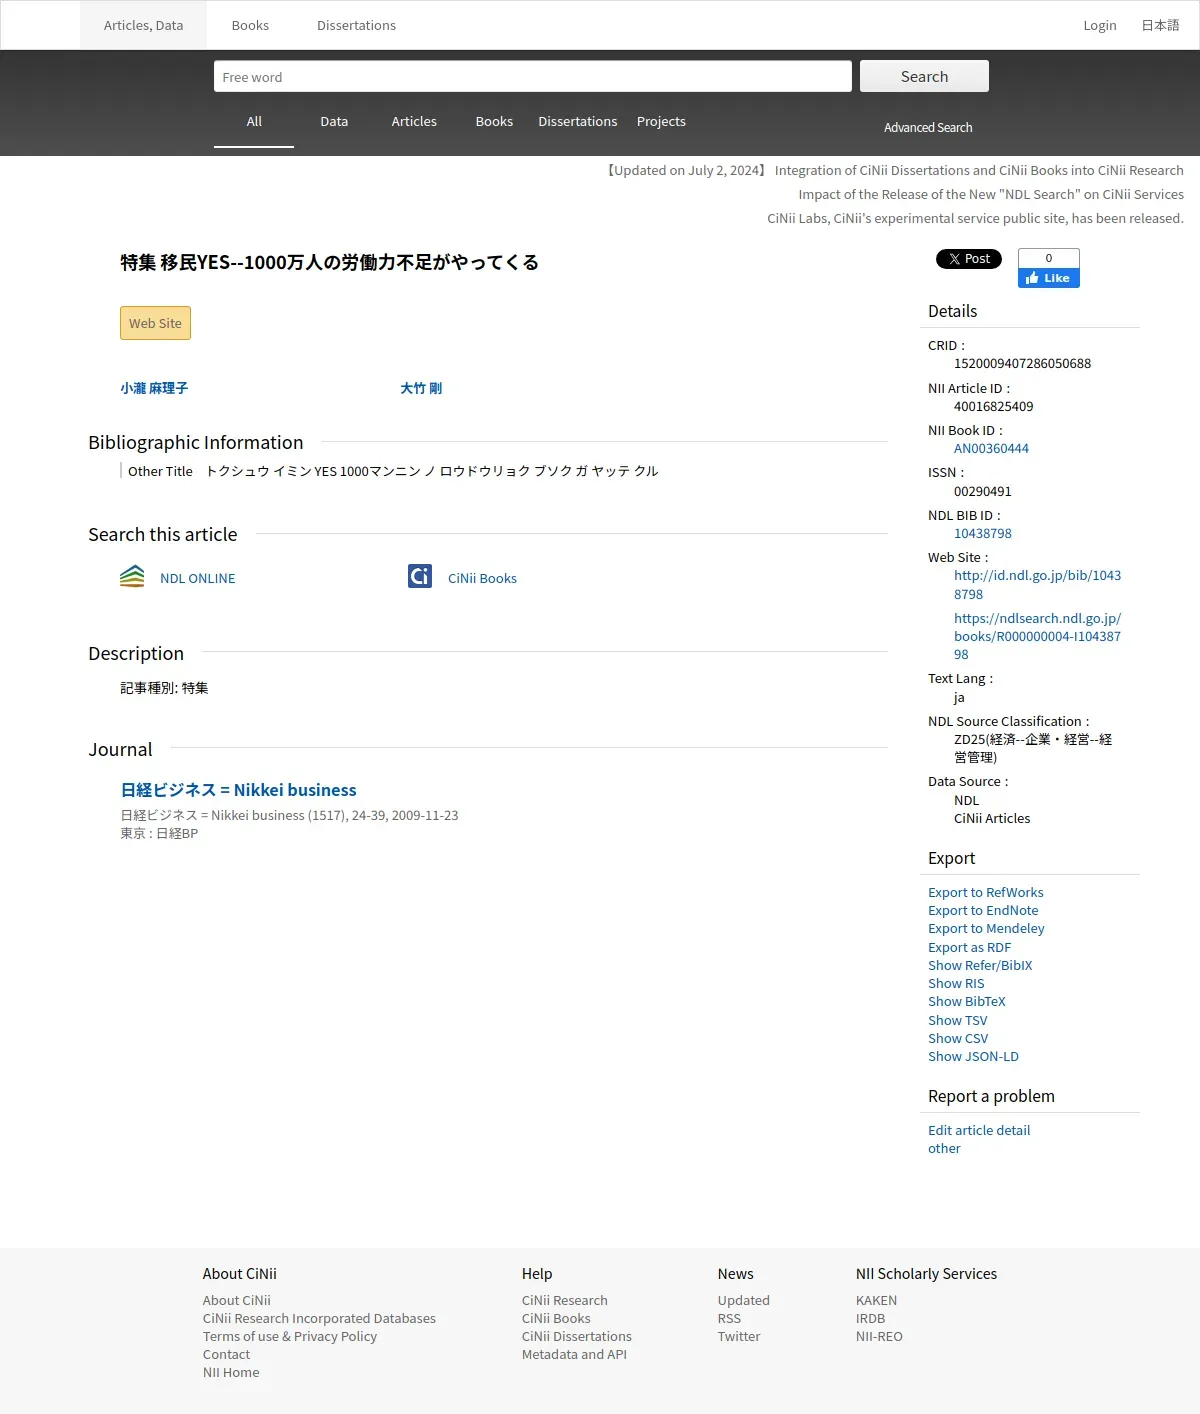Click the Facebook Like button
Viewport: 1200px width, 1414px height.
pos(1049,278)
